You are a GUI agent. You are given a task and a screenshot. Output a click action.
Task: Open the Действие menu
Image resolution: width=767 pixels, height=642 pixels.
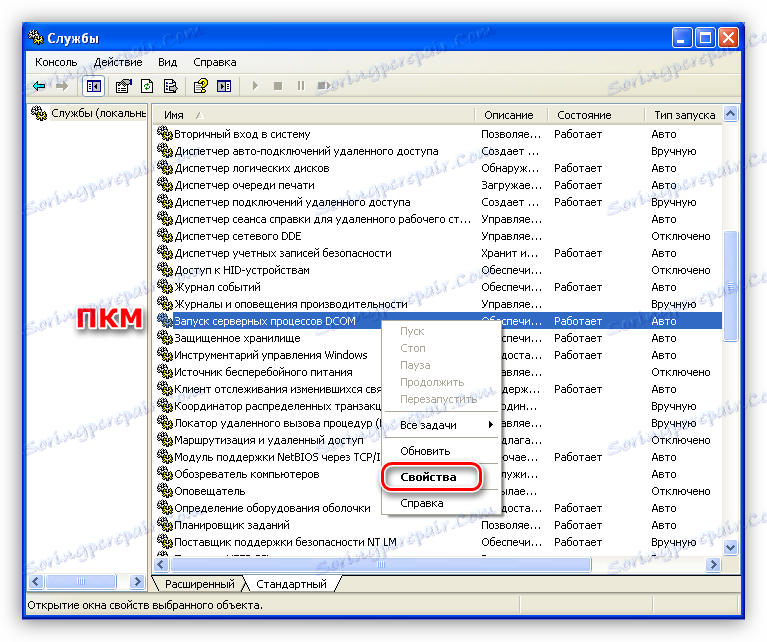tap(117, 62)
